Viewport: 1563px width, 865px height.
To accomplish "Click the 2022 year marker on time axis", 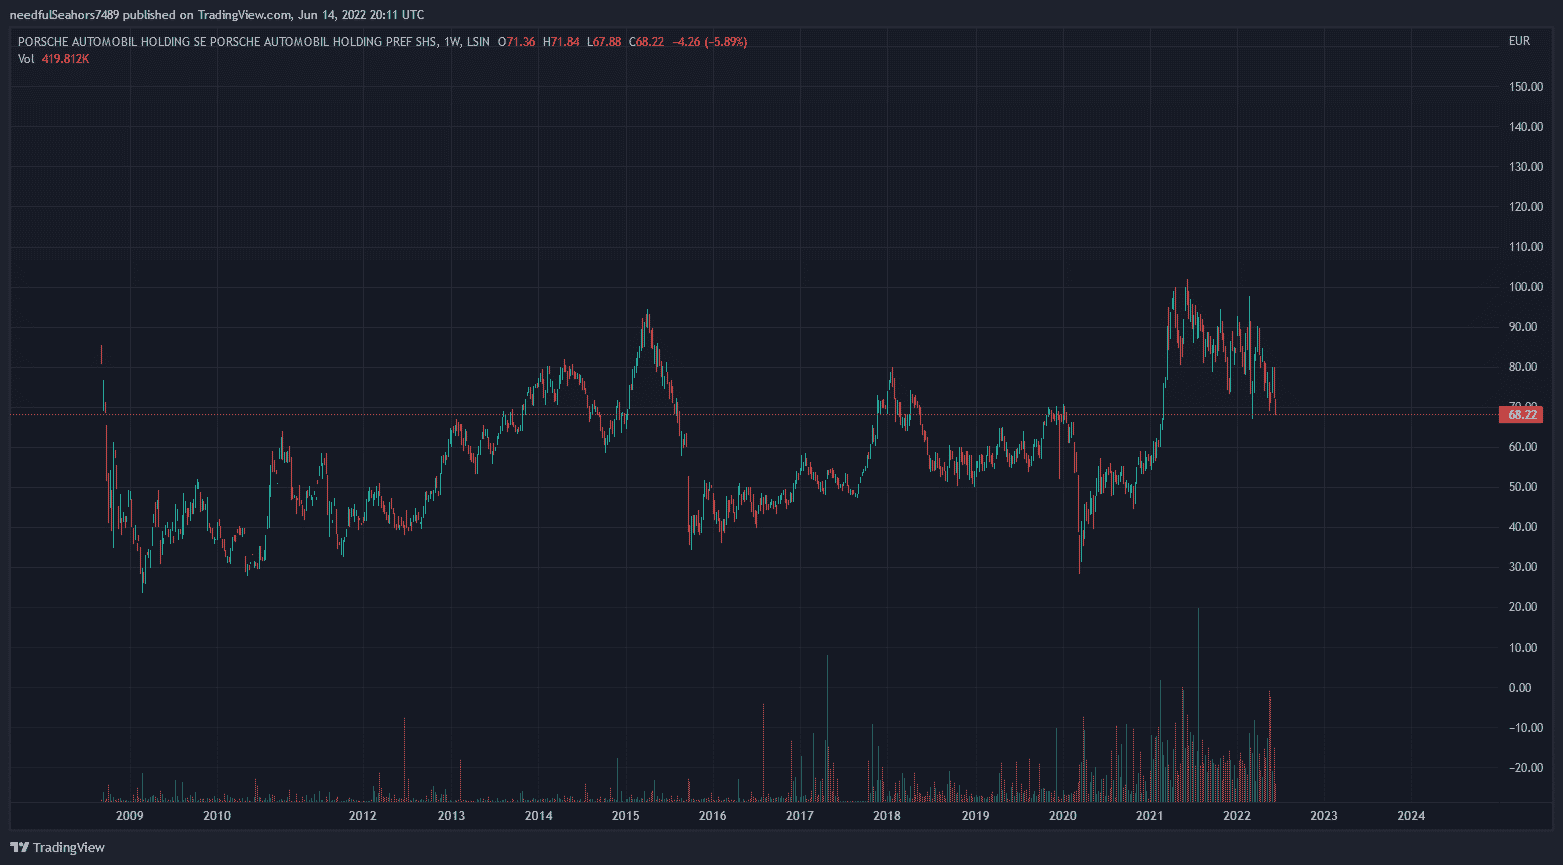I will pyautogui.click(x=1237, y=816).
